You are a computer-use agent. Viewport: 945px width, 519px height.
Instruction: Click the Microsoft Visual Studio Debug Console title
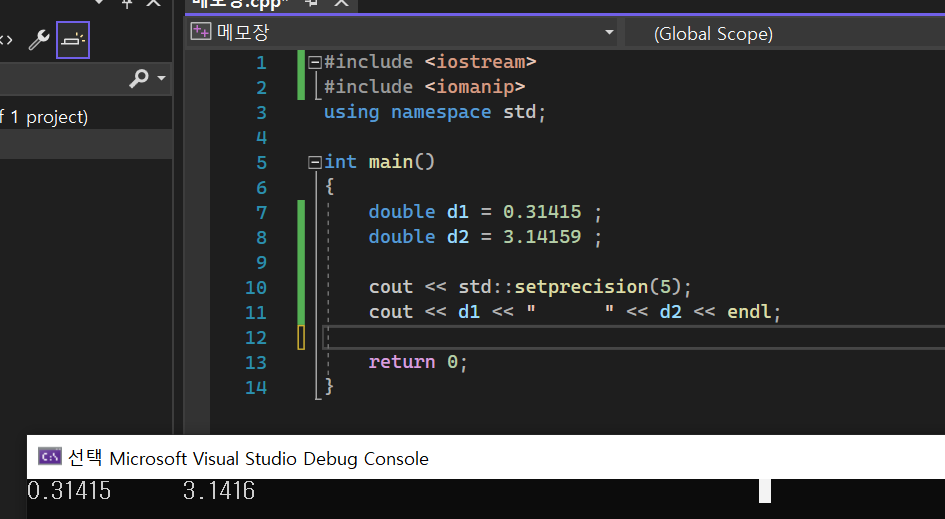269,459
